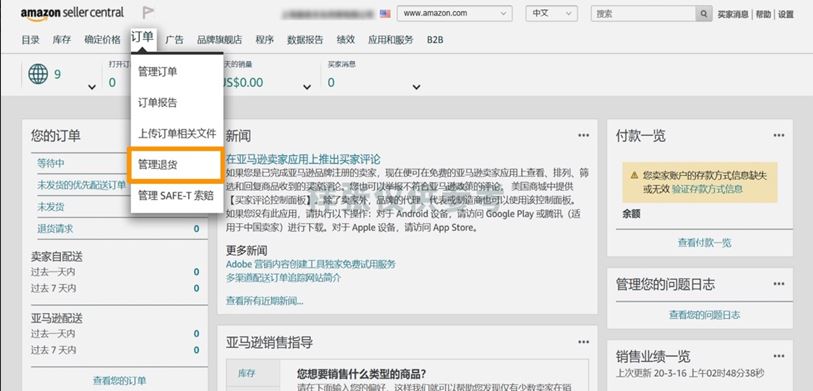The width and height of the screenshot is (813, 391).
Task: Click into the 搜索 search field
Action: pyautogui.click(x=643, y=13)
